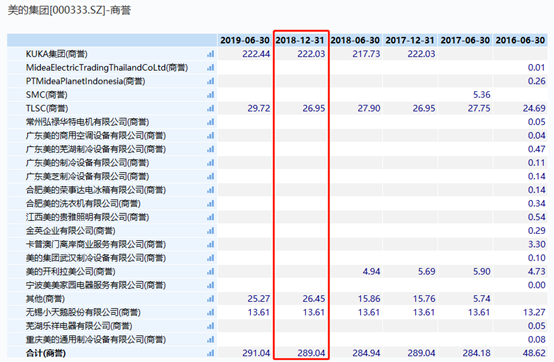Select 江西美的贵雅照明 value 0.54
This screenshot has width=554, height=362.
537,217
